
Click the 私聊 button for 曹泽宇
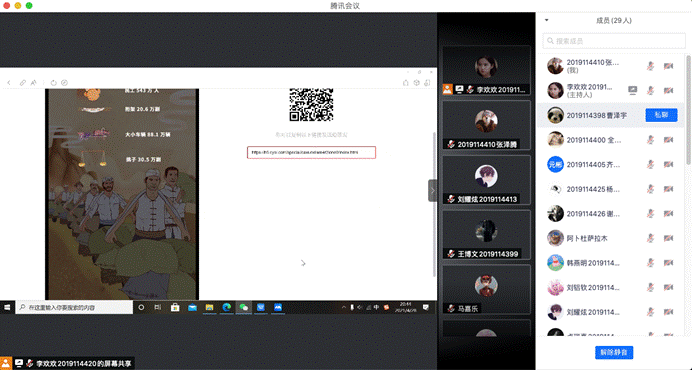pyautogui.click(x=661, y=115)
